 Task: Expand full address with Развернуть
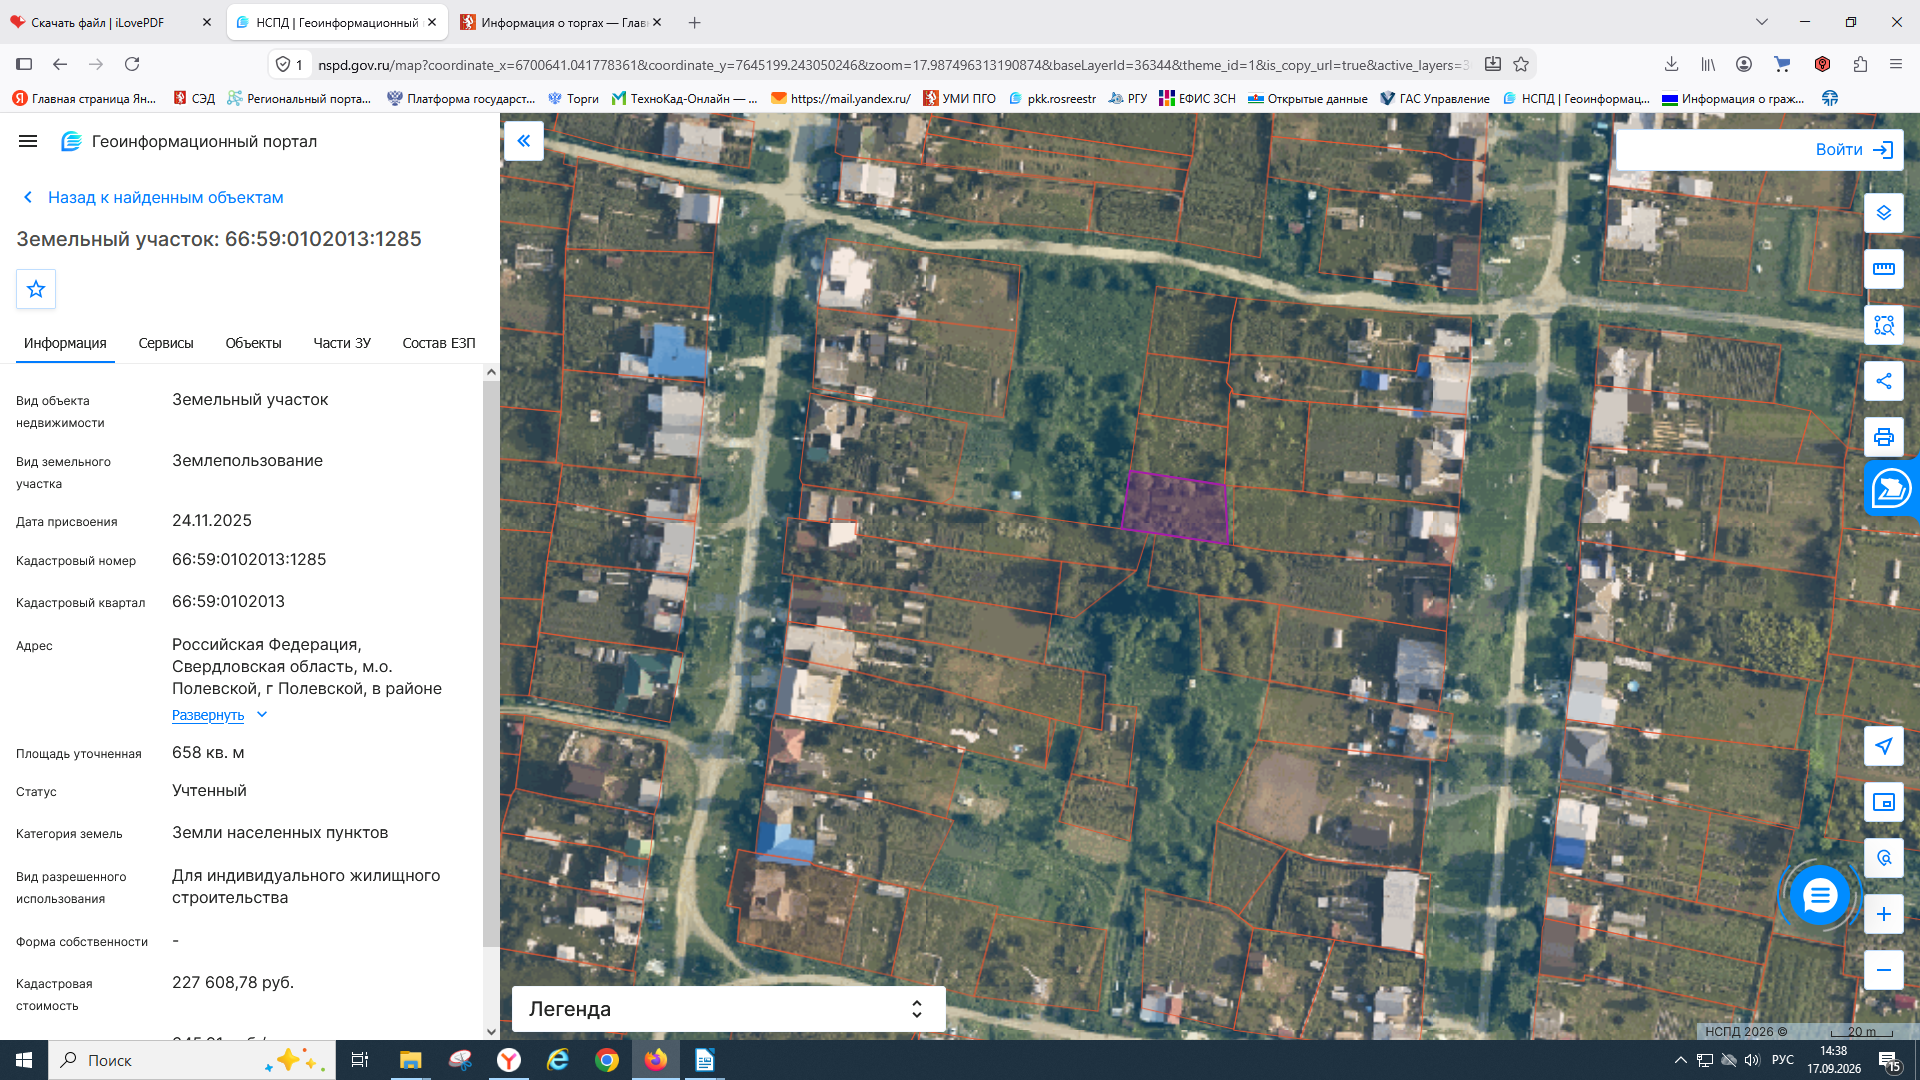point(219,715)
